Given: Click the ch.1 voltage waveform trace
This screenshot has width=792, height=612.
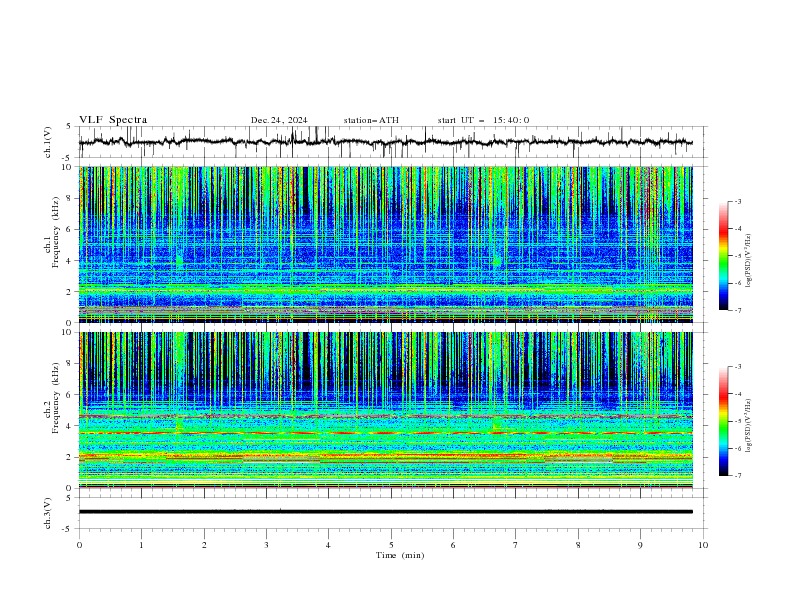Looking at the screenshot, I should (385, 142).
